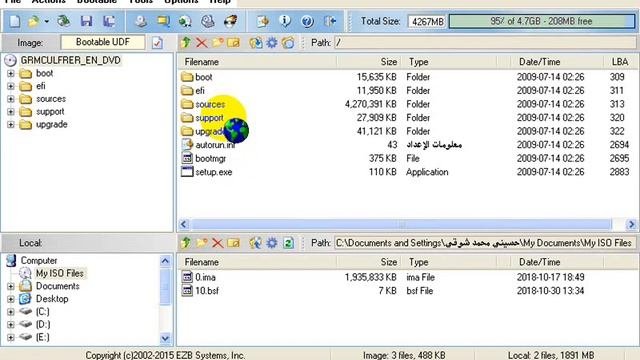
Task: Expand the upgrade folder in image tree
Action: coord(11,124)
